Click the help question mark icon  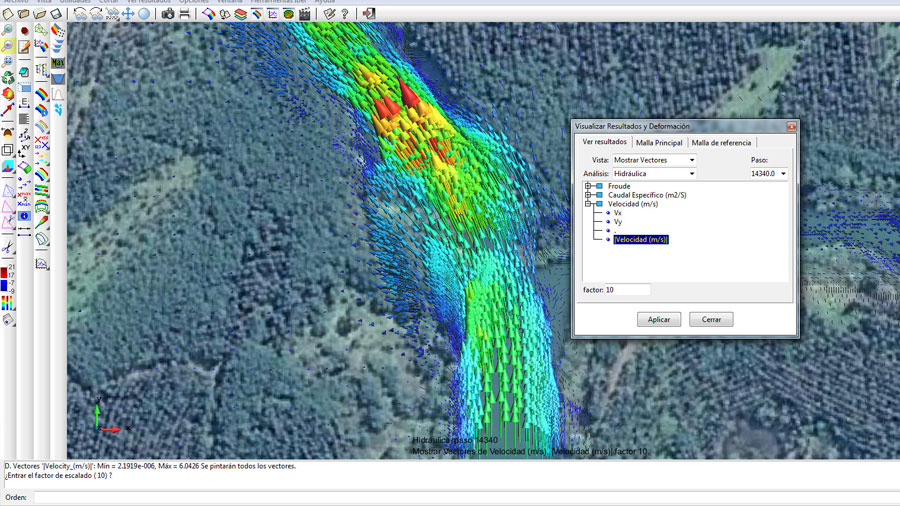(345, 14)
